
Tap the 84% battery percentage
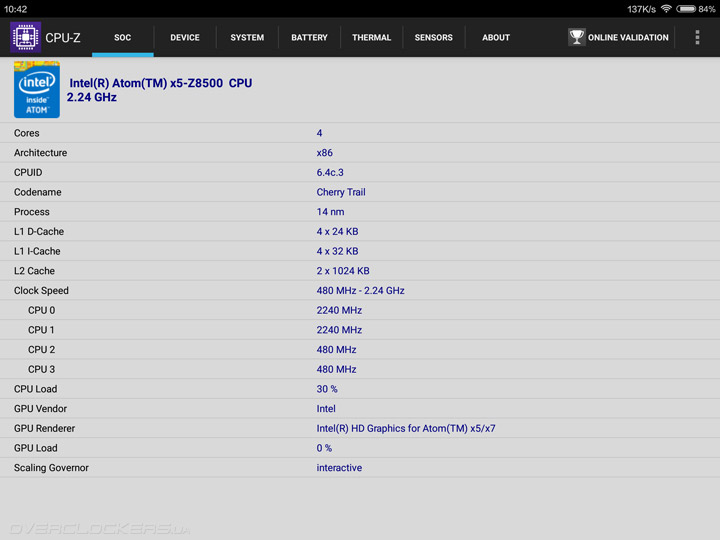pos(707,9)
